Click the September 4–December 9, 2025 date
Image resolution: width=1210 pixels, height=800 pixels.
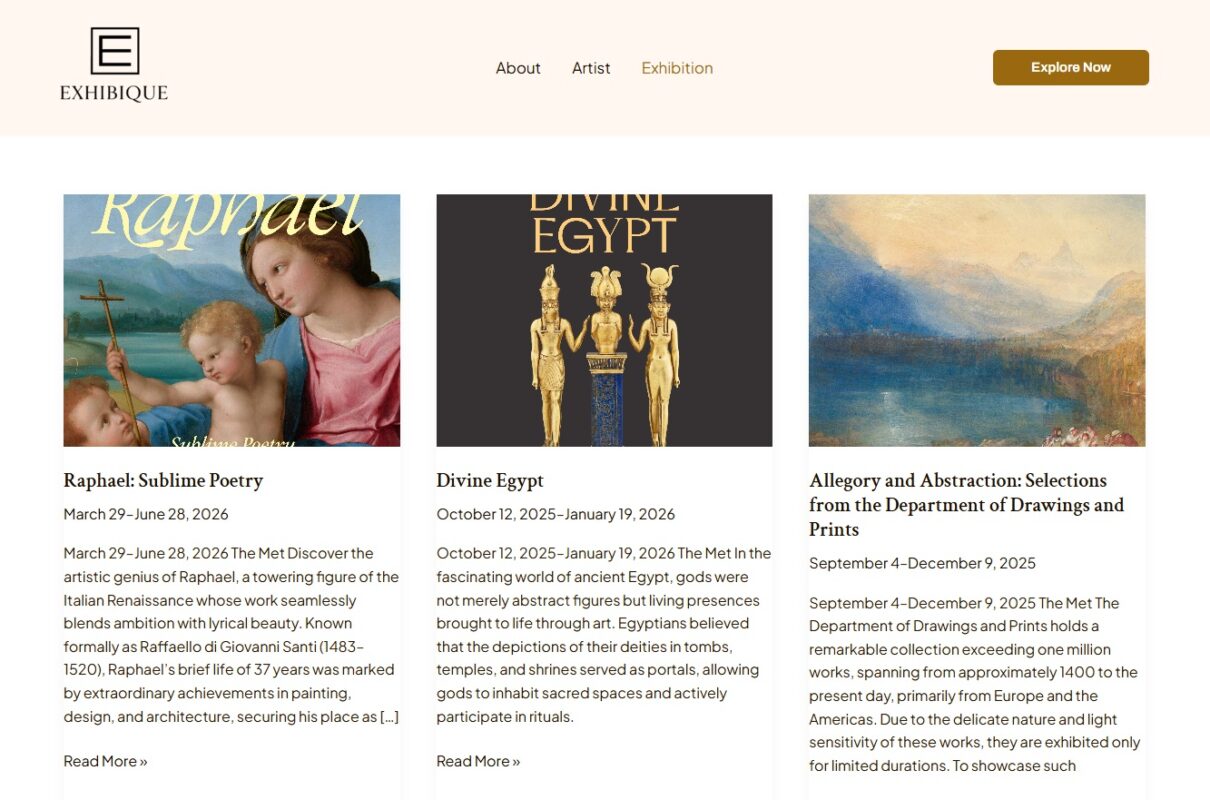[x=922, y=563]
